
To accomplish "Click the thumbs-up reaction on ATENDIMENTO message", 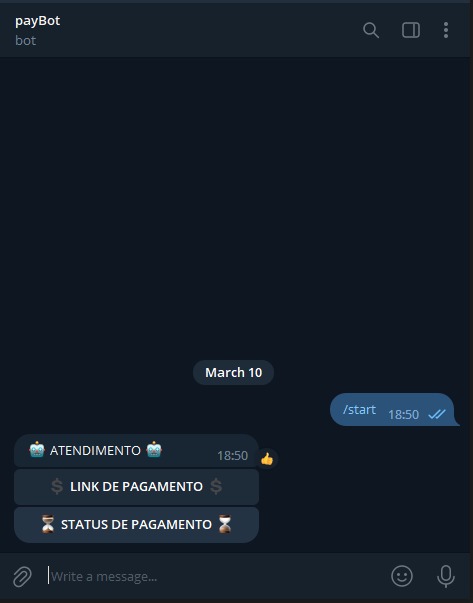I will coord(267,458).
